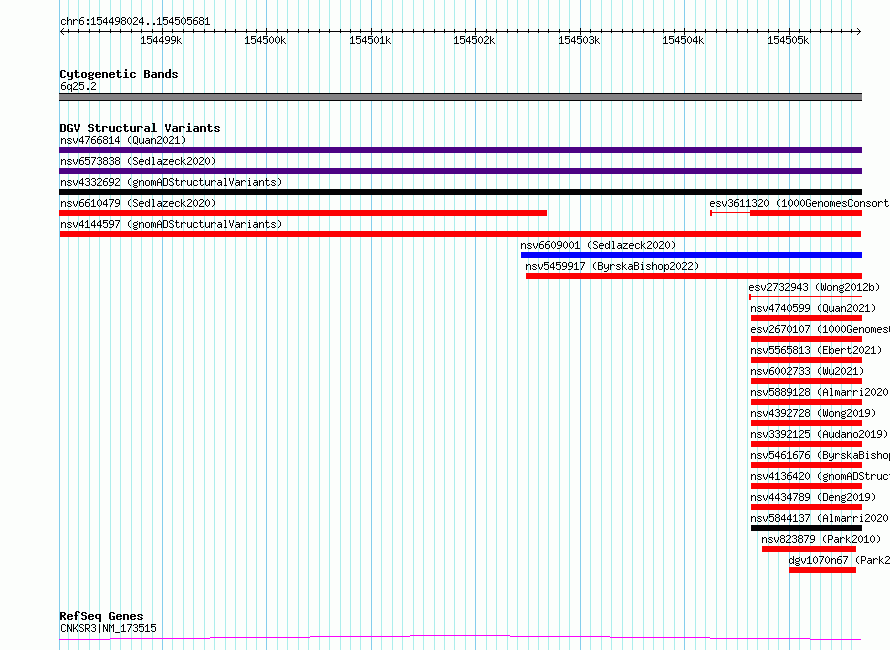Select the purple bar under nsv6573838
890x650 pixels.
click(x=460, y=171)
